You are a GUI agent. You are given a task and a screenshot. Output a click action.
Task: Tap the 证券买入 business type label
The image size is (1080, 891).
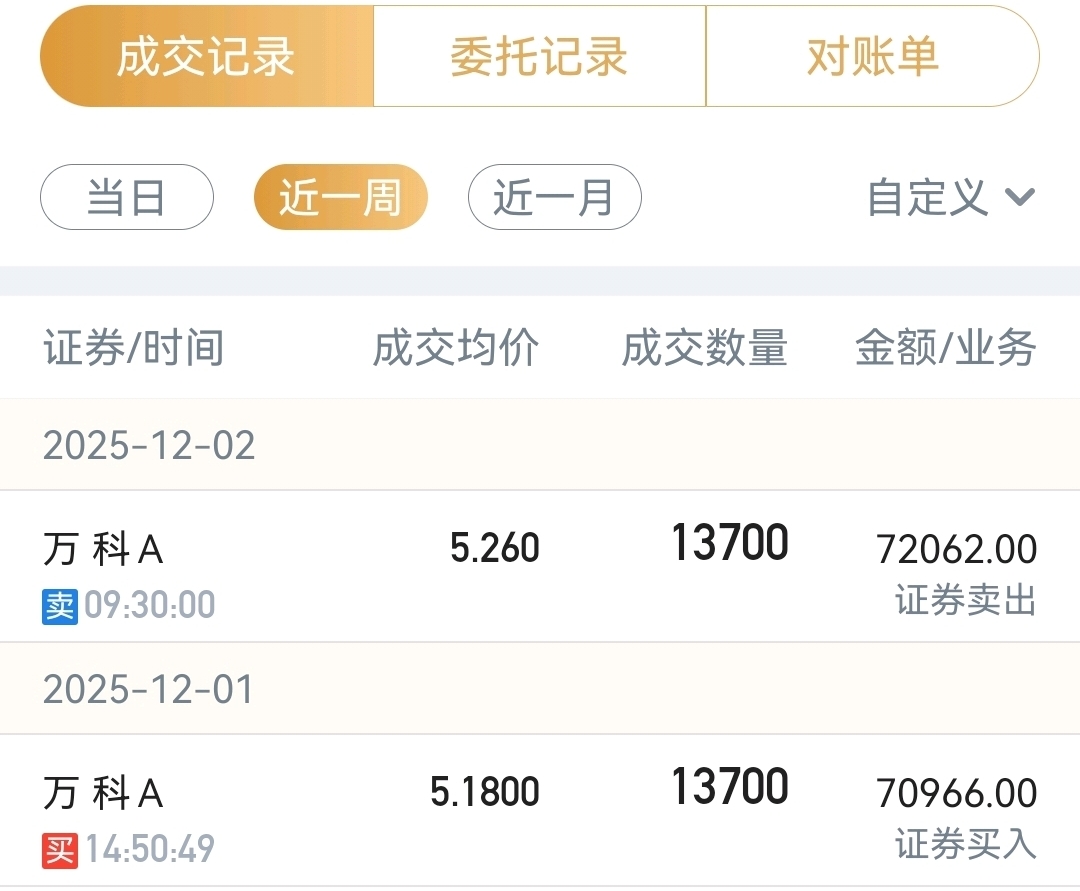pyautogui.click(x=965, y=845)
